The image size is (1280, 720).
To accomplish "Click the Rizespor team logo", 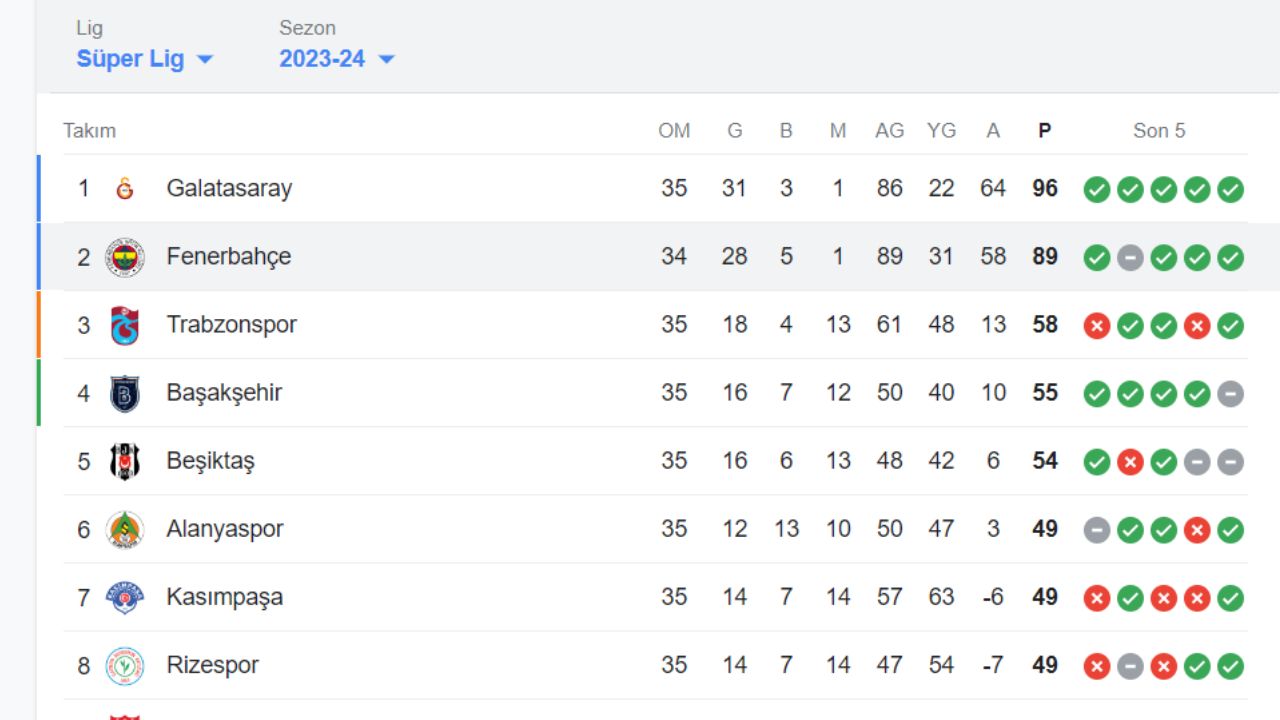I will pos(125,665).
